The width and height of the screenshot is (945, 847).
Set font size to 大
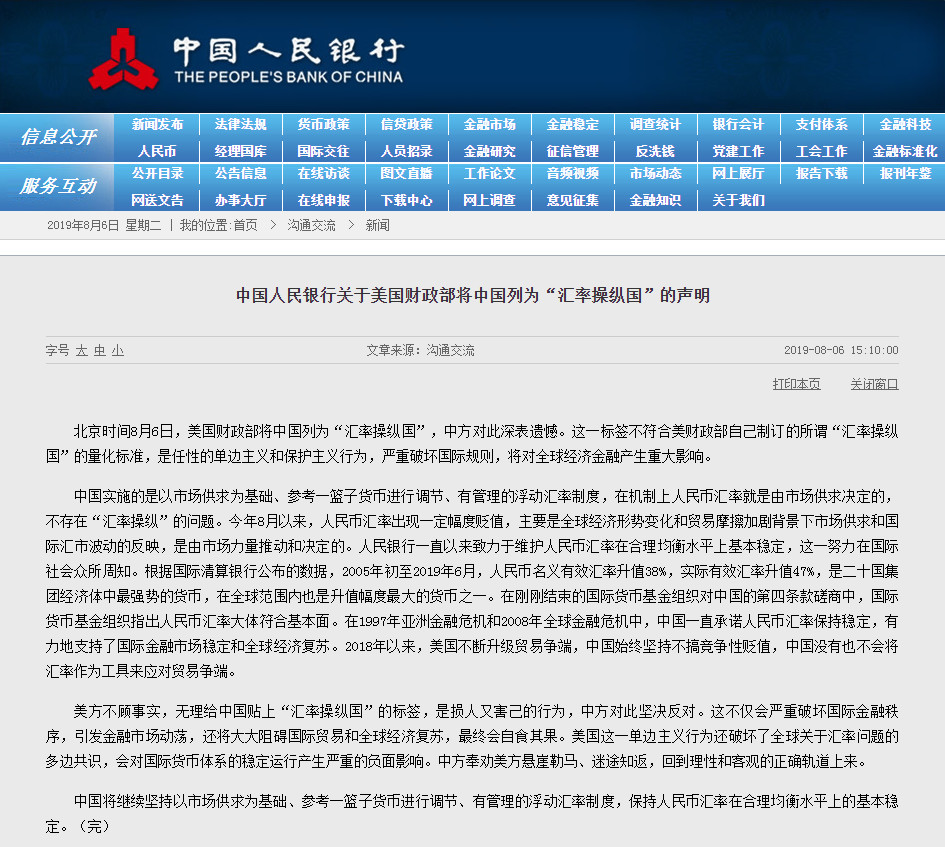click(x=82, y=351)
